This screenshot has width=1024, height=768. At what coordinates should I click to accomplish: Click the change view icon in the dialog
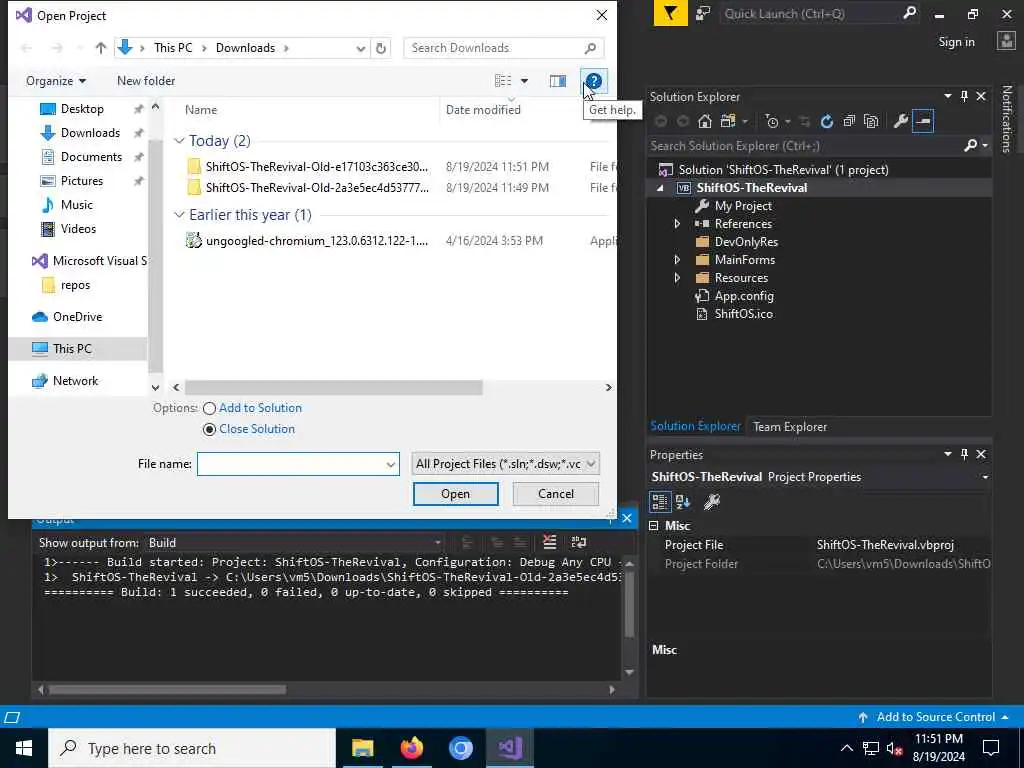coord(503,81)
